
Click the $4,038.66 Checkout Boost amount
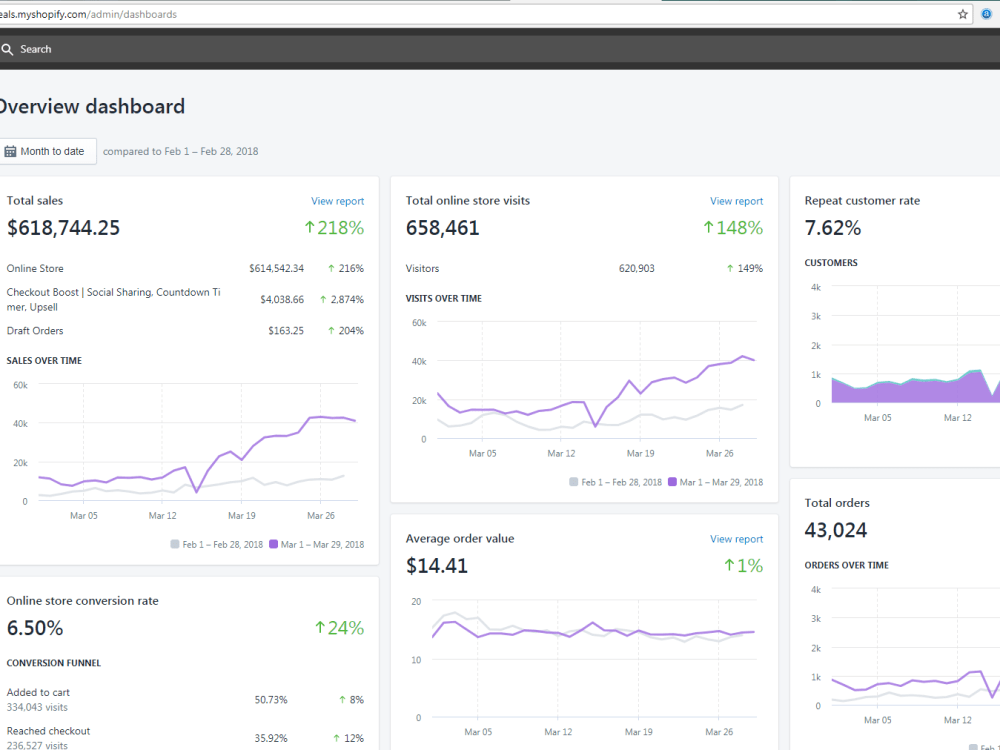coord(282,300)
